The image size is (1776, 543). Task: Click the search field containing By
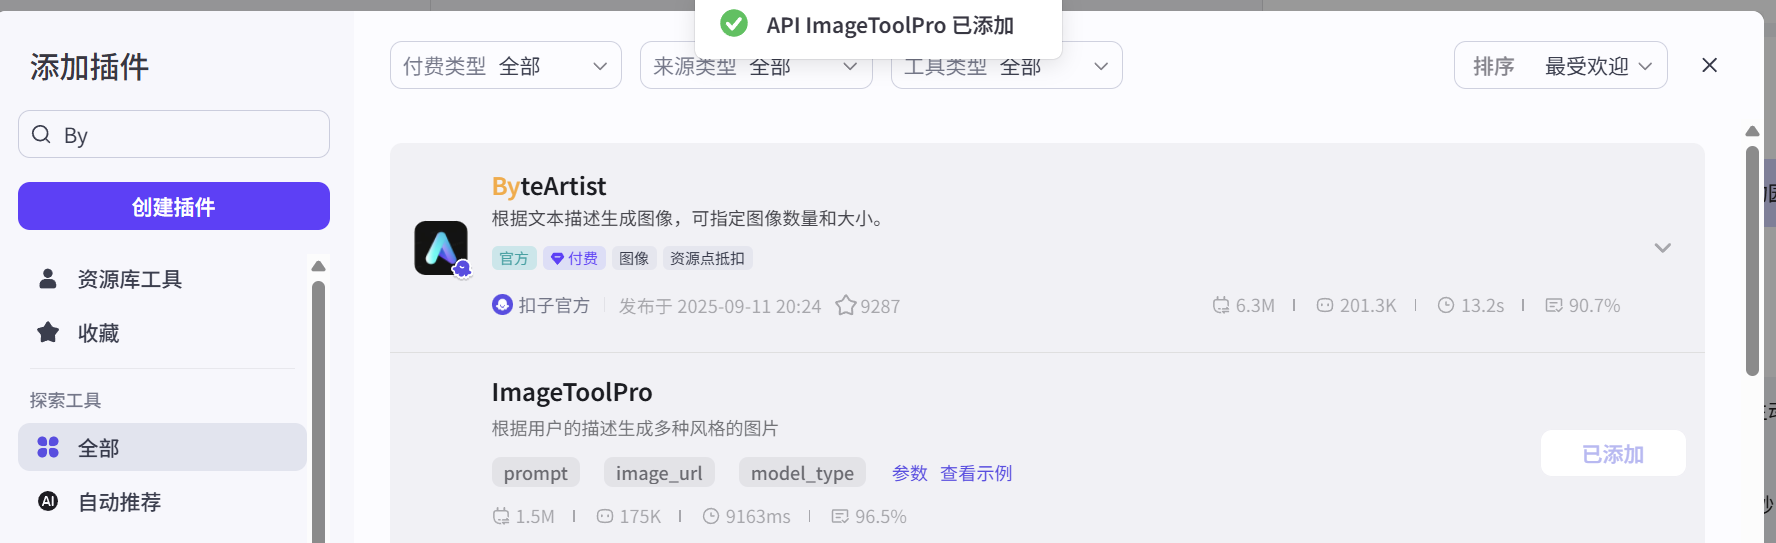point(174,134)
